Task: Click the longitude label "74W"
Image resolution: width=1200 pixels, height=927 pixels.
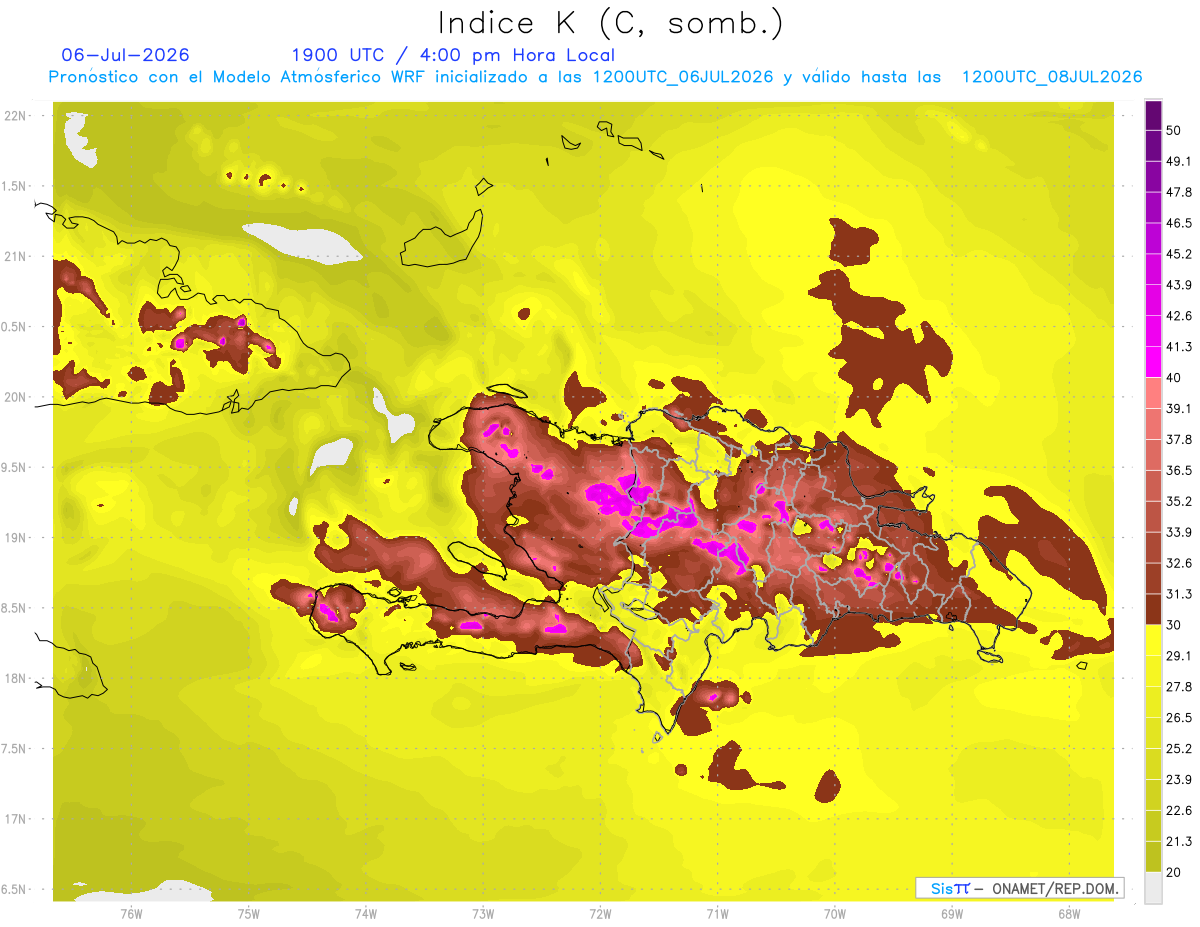Action: tap(366, 914)
